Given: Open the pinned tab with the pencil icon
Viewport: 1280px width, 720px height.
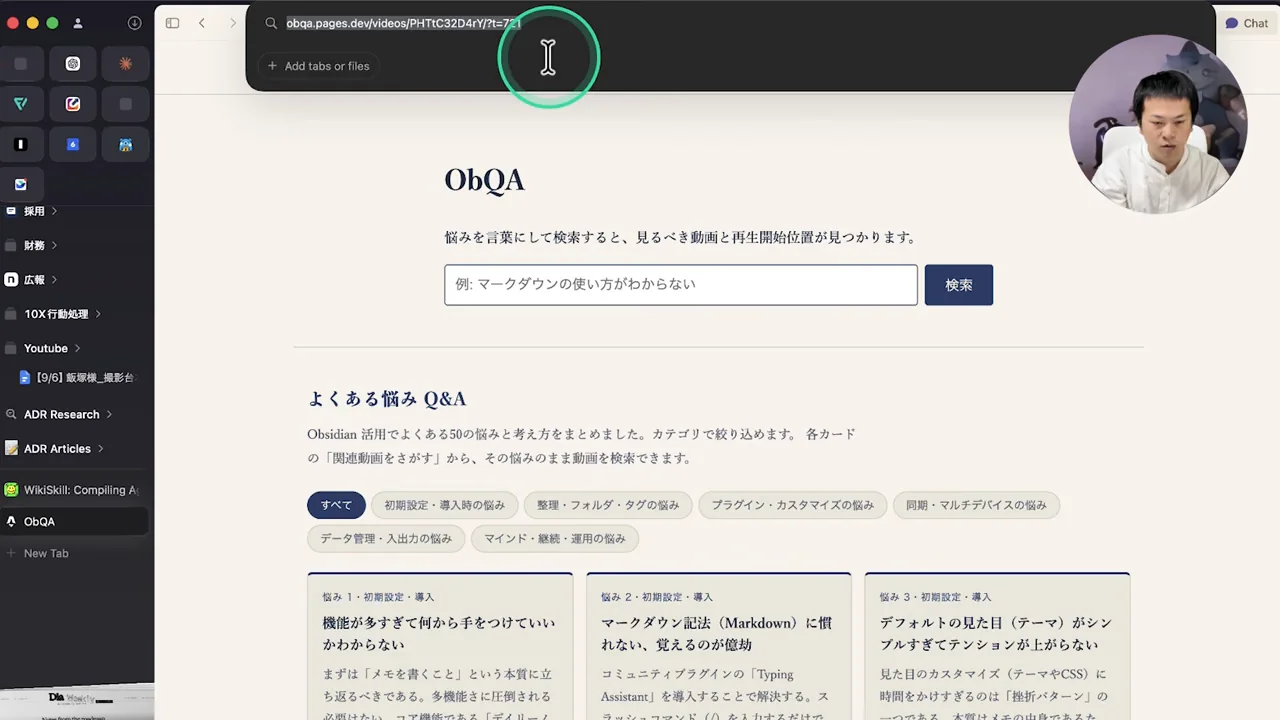Looking at the screenshot, I should 73,104.
